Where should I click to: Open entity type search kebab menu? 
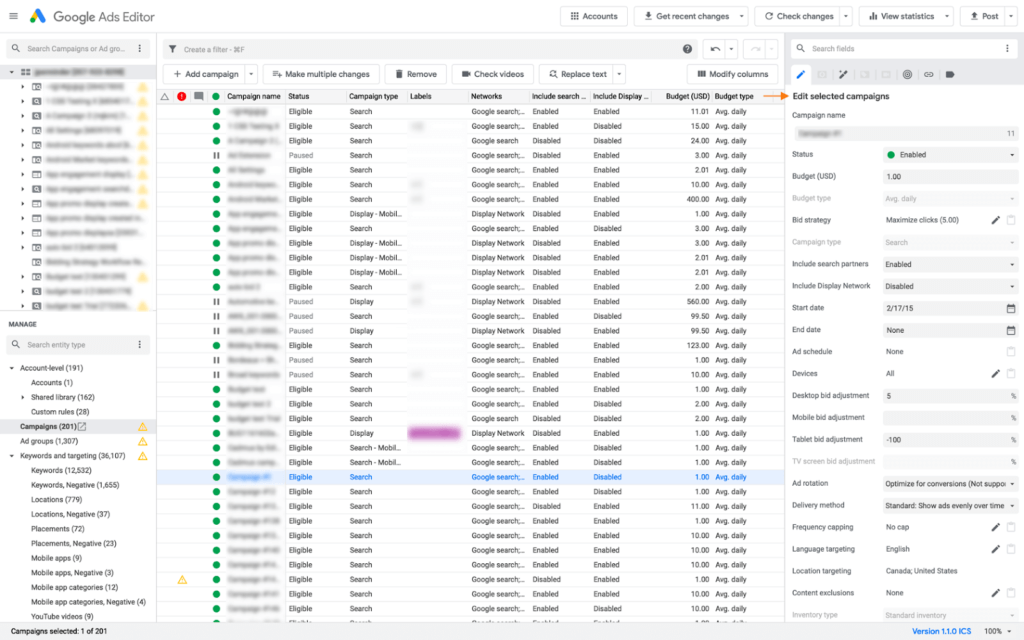pyautogui.click(x=140, y=345)
